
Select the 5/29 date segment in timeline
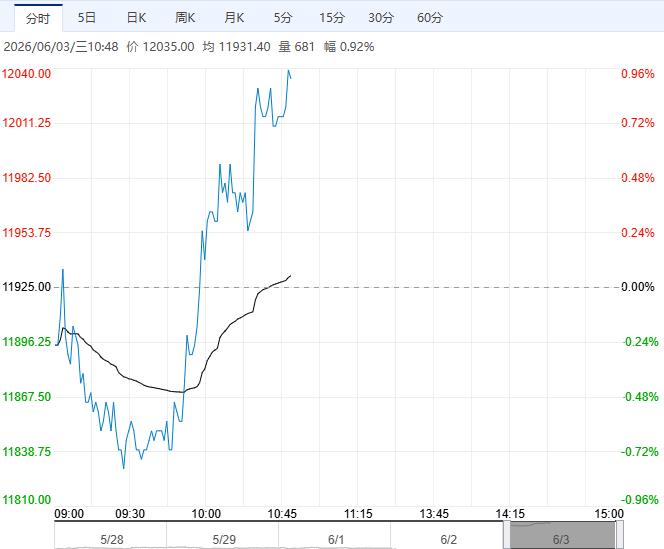pyautogui.click(x=224, y=539)
